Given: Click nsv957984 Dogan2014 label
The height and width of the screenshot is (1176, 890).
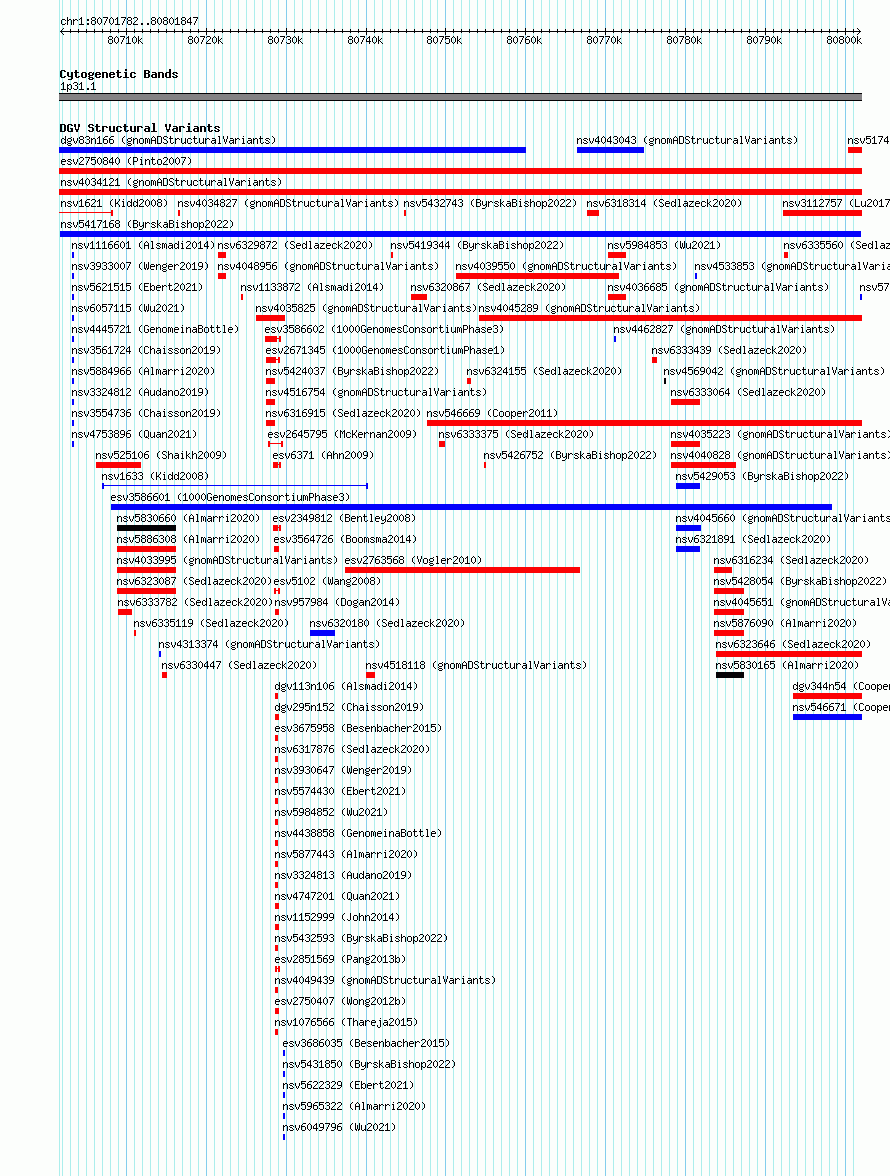Looking at the screenshot, I should click(x=337, y=602).
